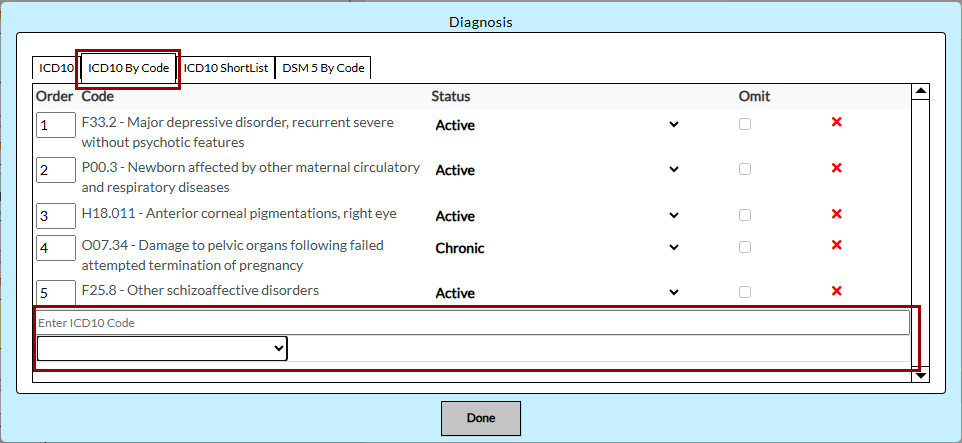Image resolution: width=962 pixels, height=443 pixels.
Task: Check Omit for F33.2 diagnosis
Action: [x=745, y=124]
